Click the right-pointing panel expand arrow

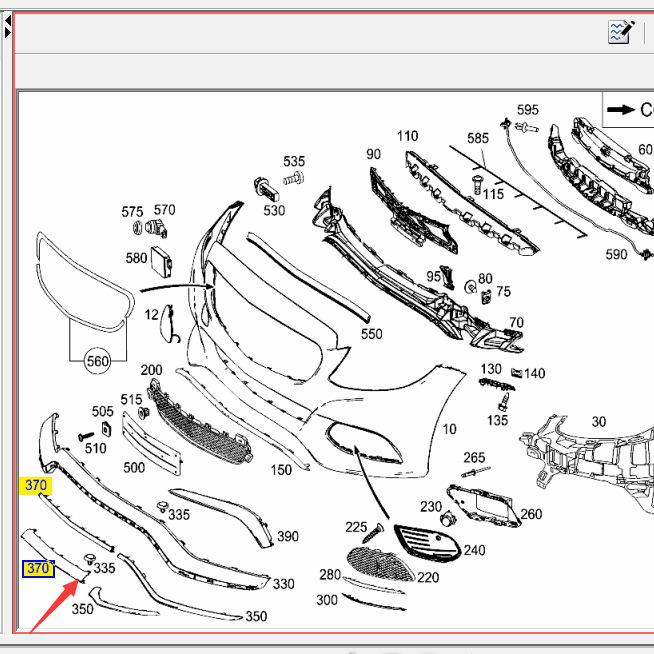click(8, 32)
